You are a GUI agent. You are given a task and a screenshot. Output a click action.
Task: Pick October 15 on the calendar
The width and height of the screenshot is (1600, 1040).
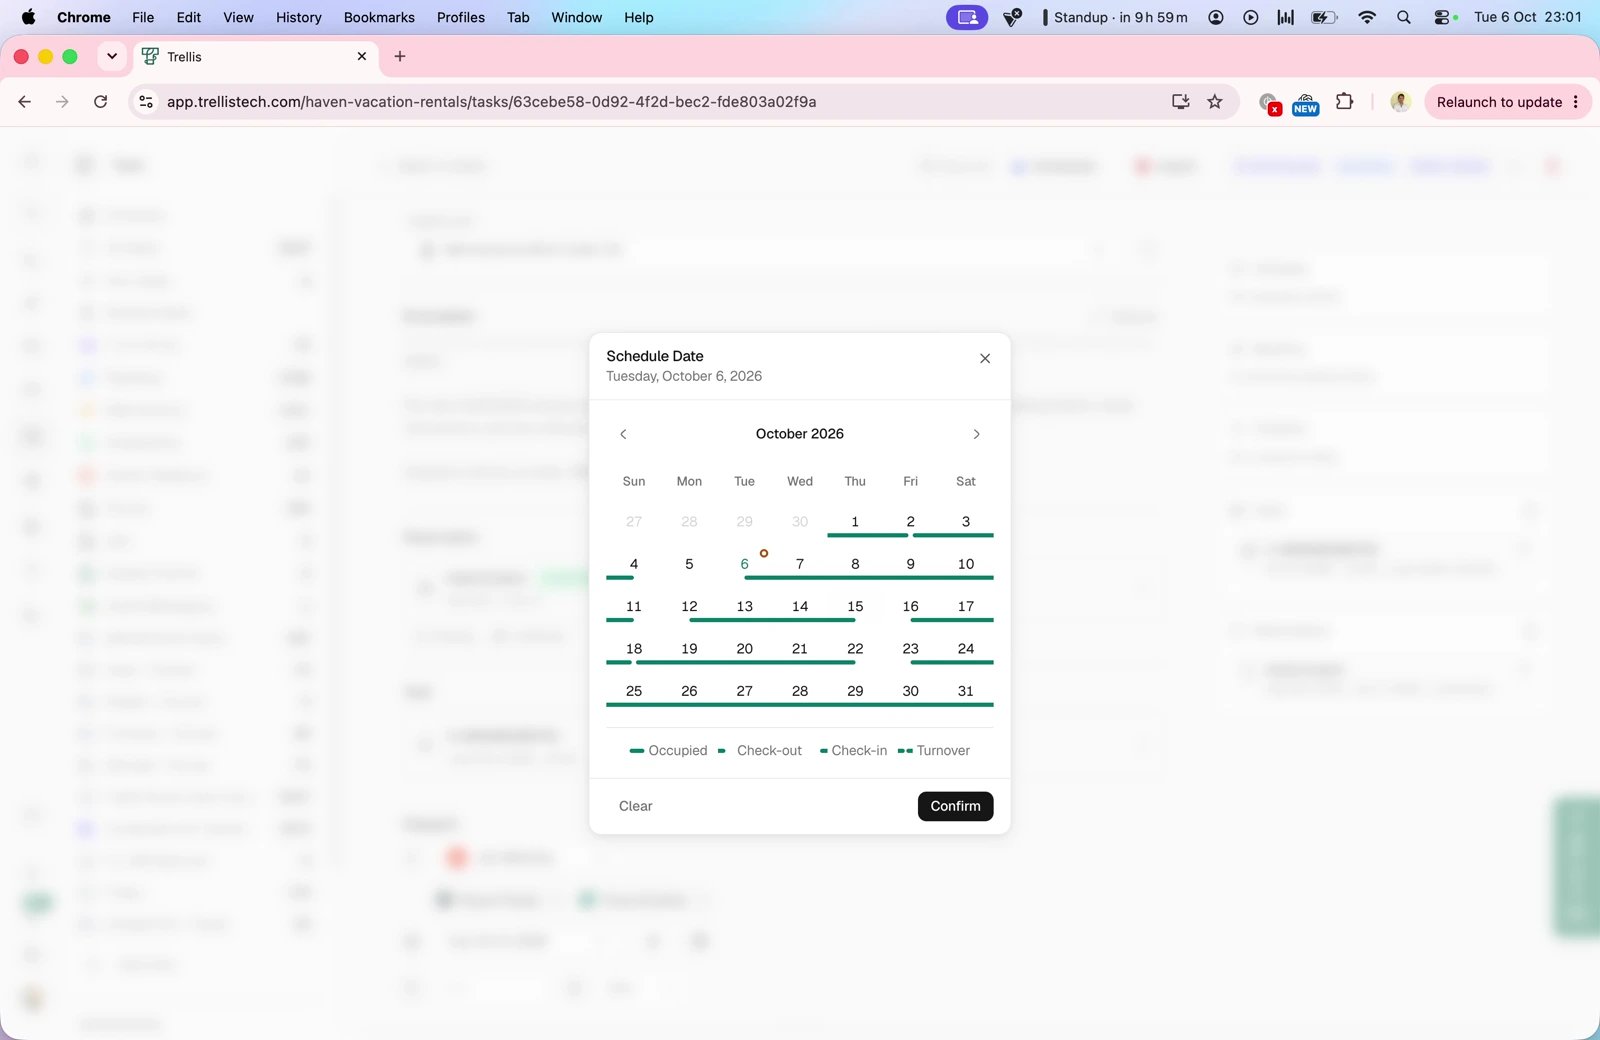pyautogui.click(x=855, y=606)
